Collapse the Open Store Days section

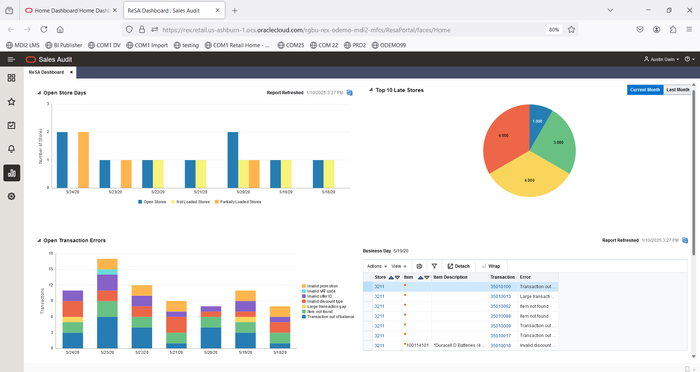click(39, 93)
